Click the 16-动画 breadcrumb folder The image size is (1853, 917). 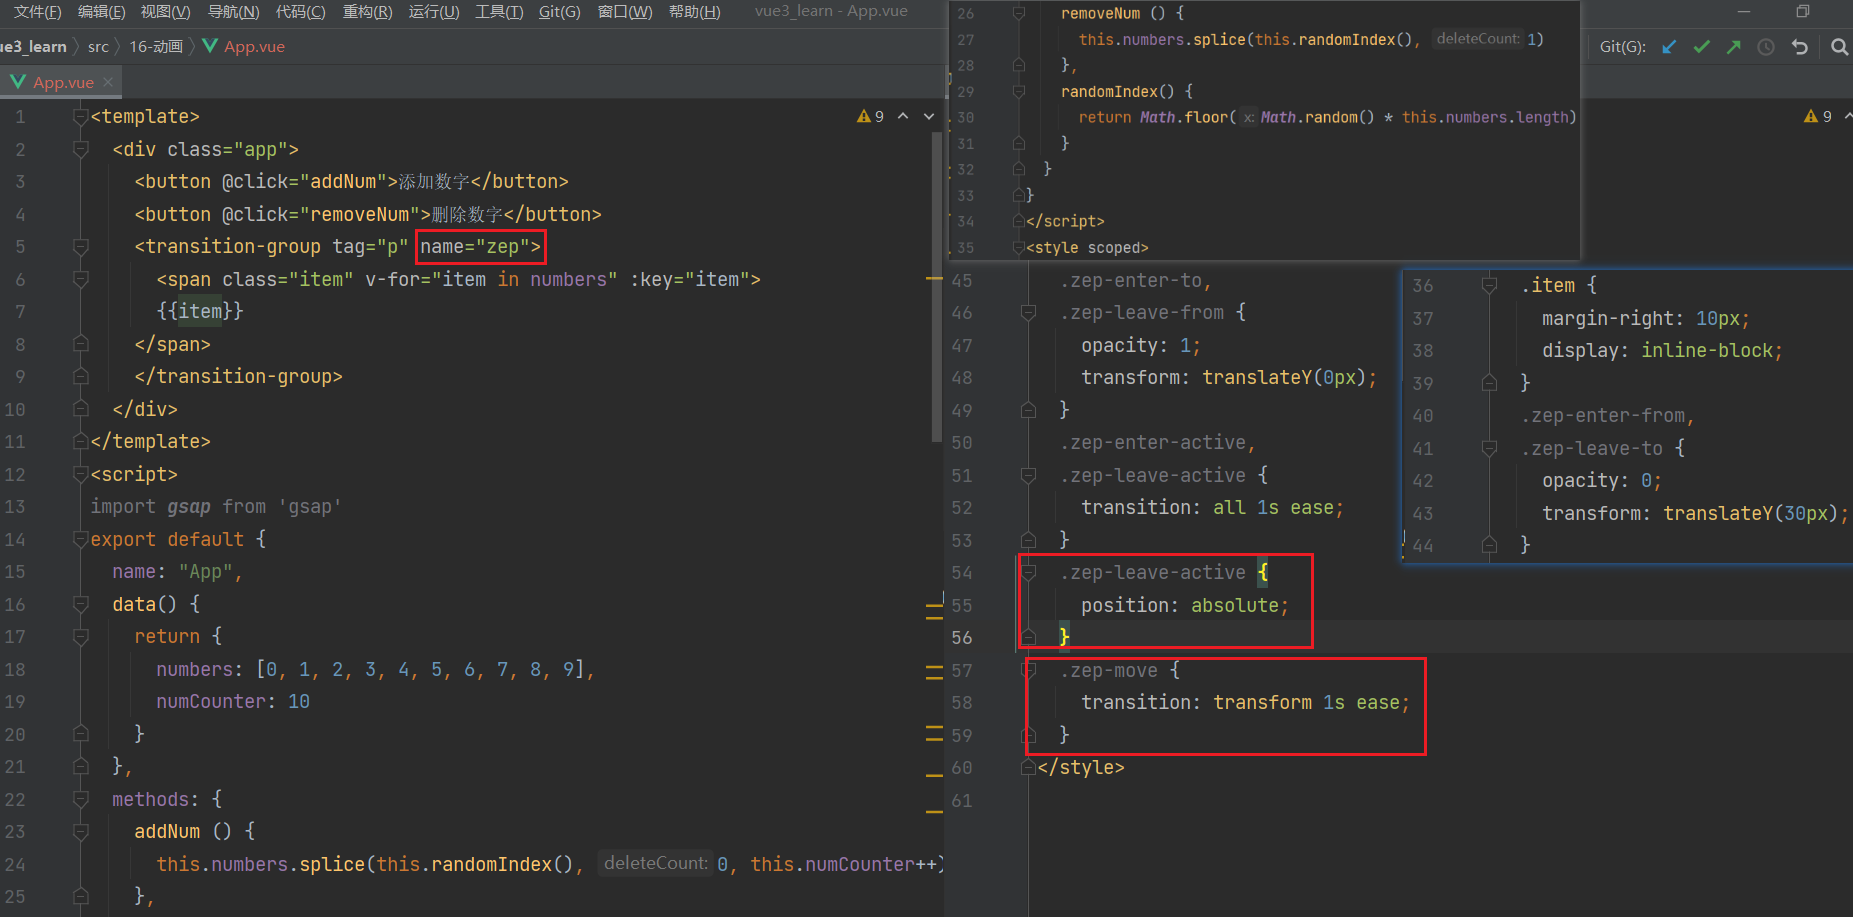pos(156,46)
